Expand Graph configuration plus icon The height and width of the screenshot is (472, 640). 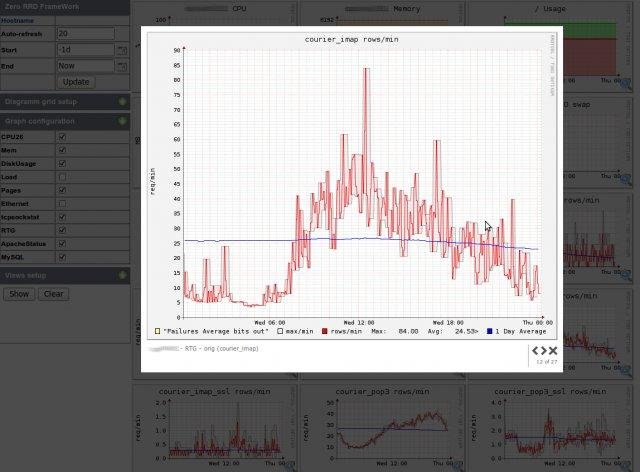point(122,121)
